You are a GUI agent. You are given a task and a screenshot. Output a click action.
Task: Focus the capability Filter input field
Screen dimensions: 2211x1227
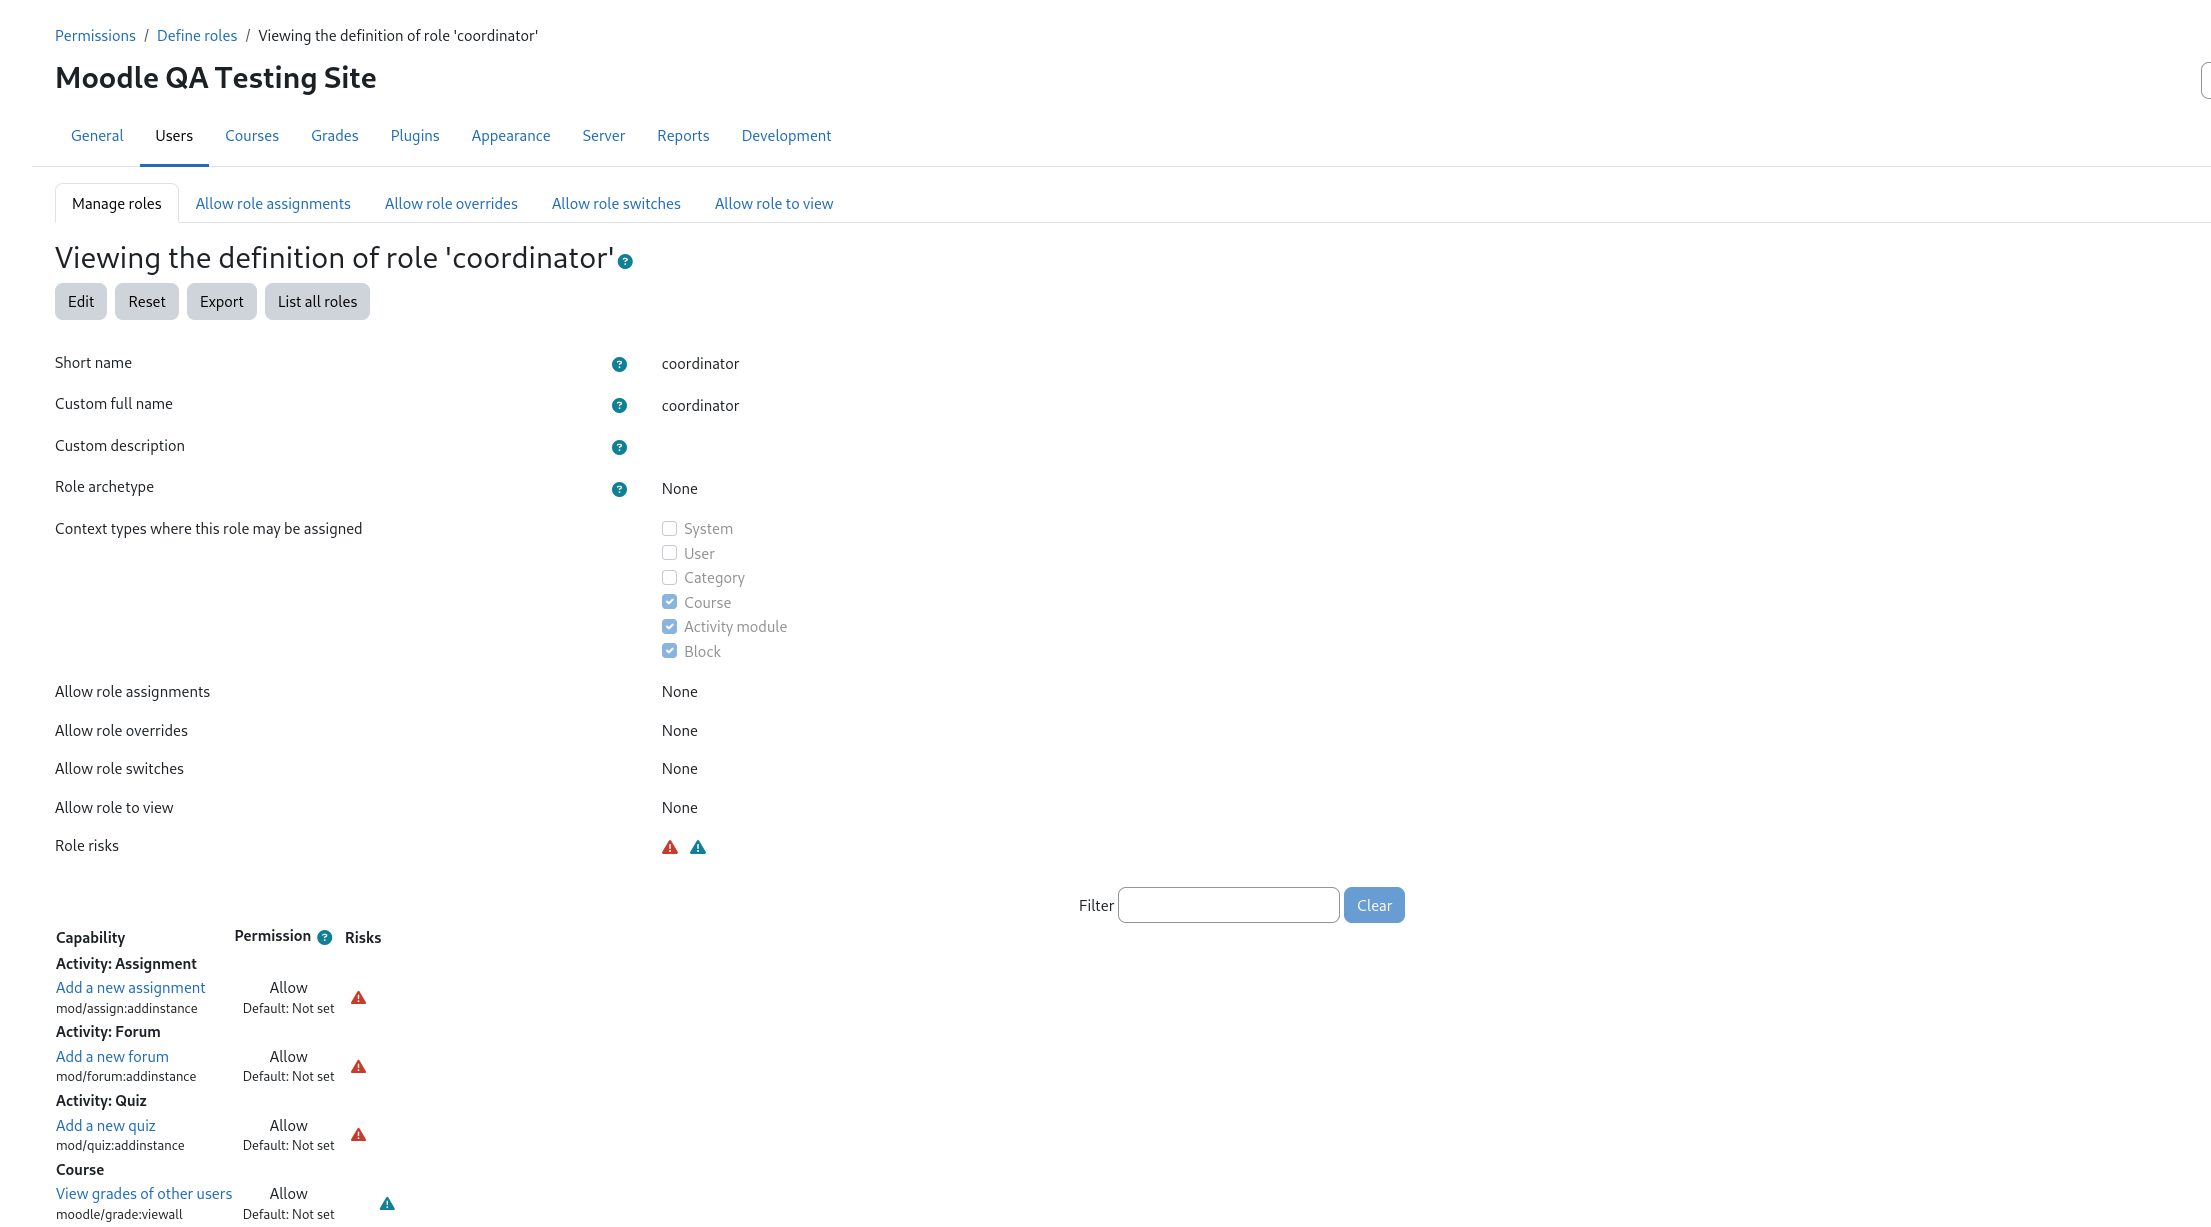[x=1229, y=906]
